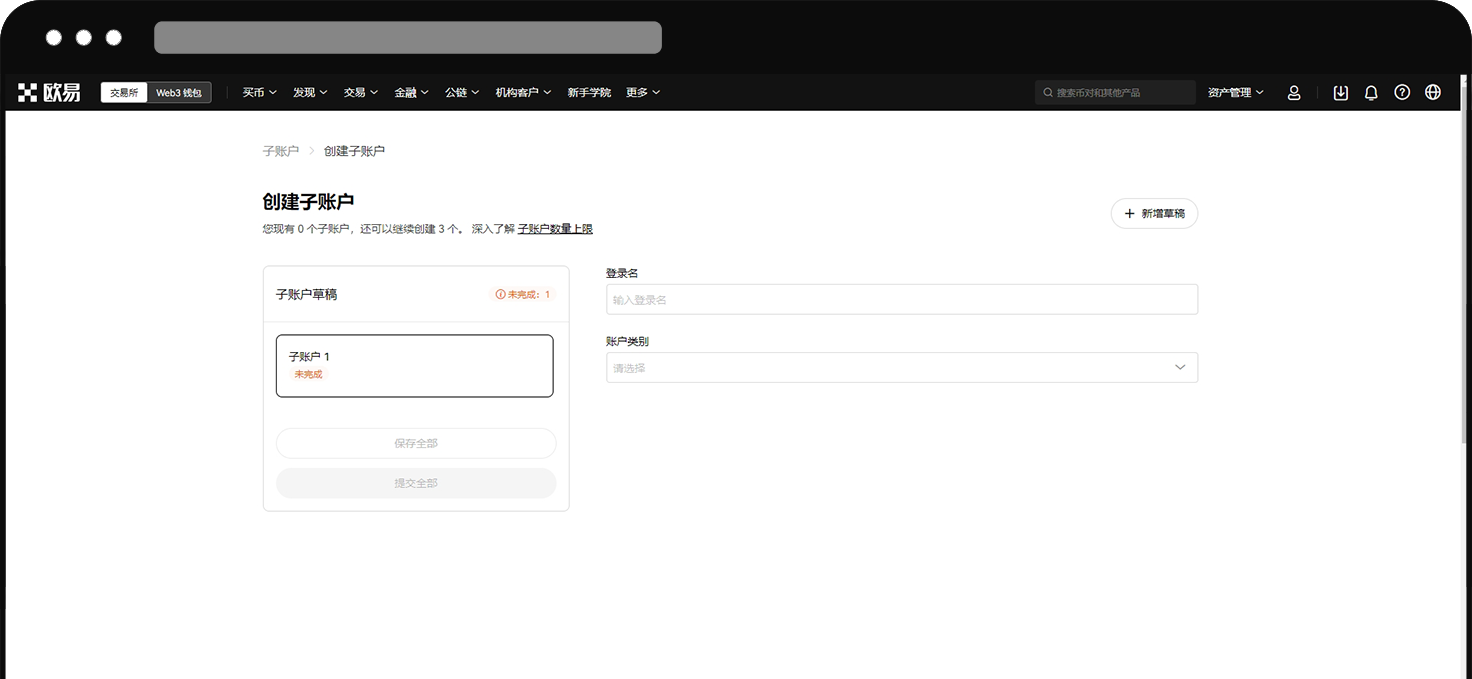Open the help question mark icon

click(x=1402, y=92)
